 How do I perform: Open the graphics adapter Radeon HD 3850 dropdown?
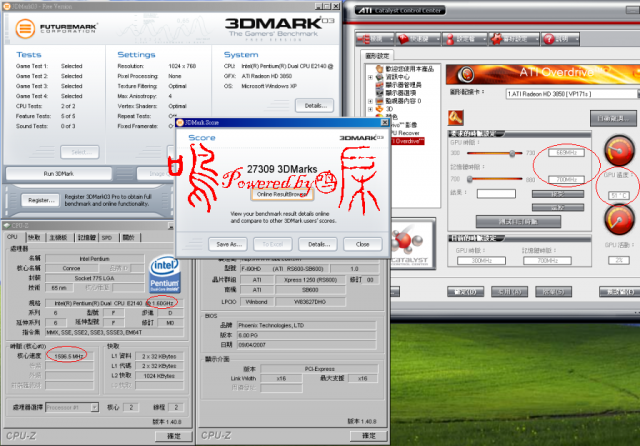[x=573, y=94]
